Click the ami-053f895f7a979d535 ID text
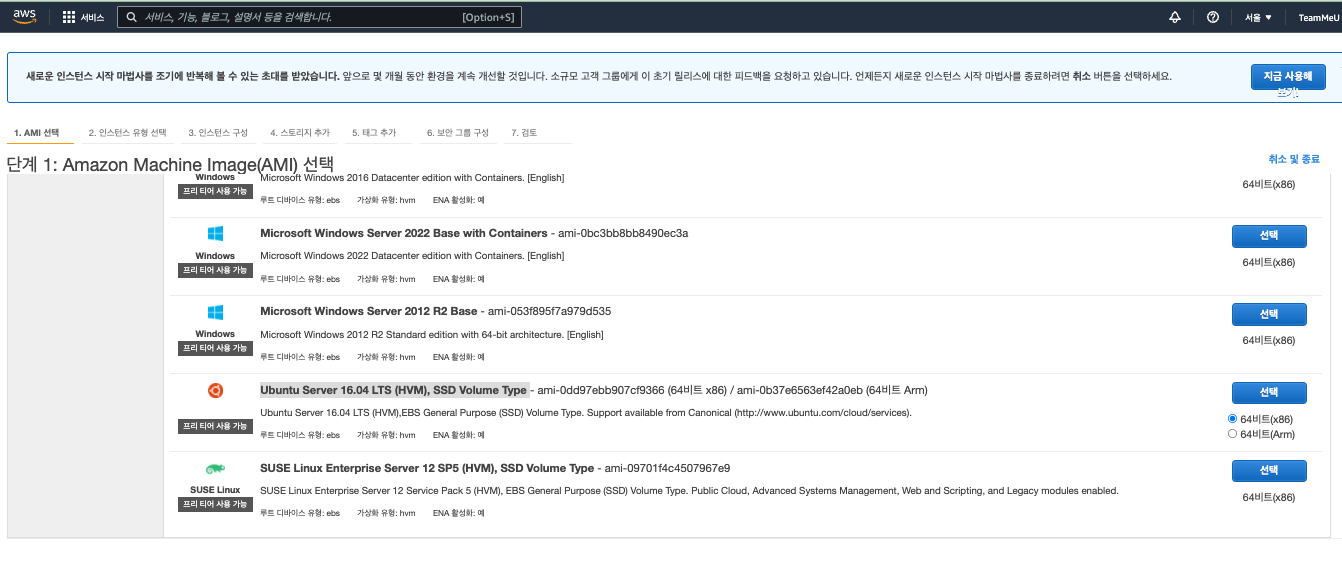Viewport: 1342px width, 571px height. (x=550, y=311)
